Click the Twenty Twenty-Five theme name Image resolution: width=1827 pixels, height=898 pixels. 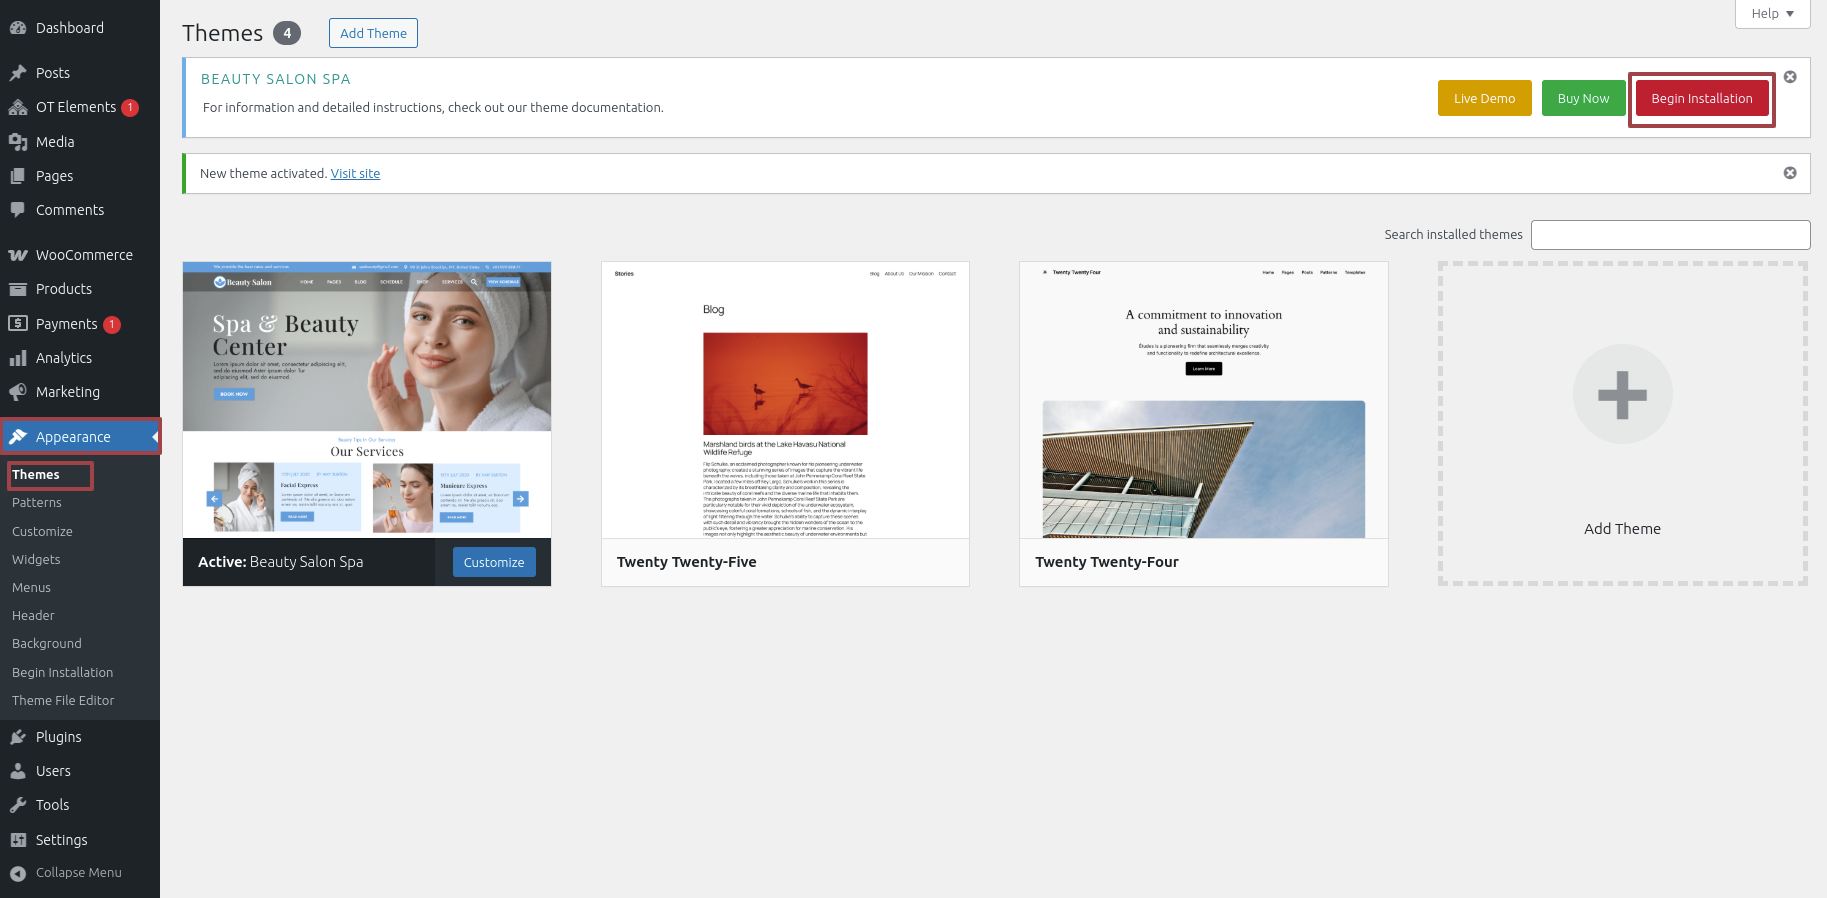click(686, 562)
